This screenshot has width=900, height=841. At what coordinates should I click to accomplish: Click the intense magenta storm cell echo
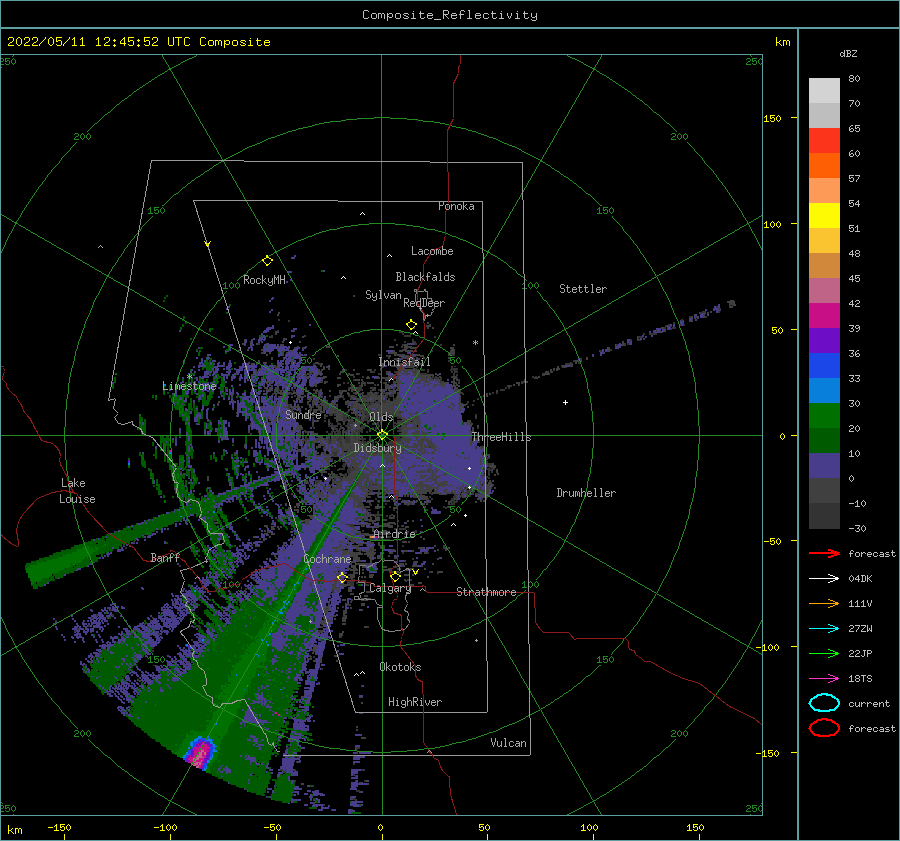pyautogui.click(x=200, y=753)
